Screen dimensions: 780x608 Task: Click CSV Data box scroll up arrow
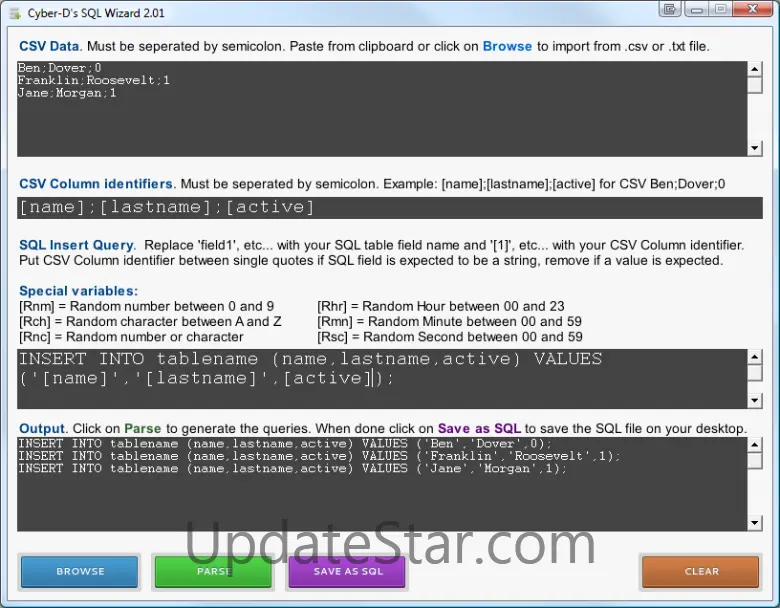point(755,69)
